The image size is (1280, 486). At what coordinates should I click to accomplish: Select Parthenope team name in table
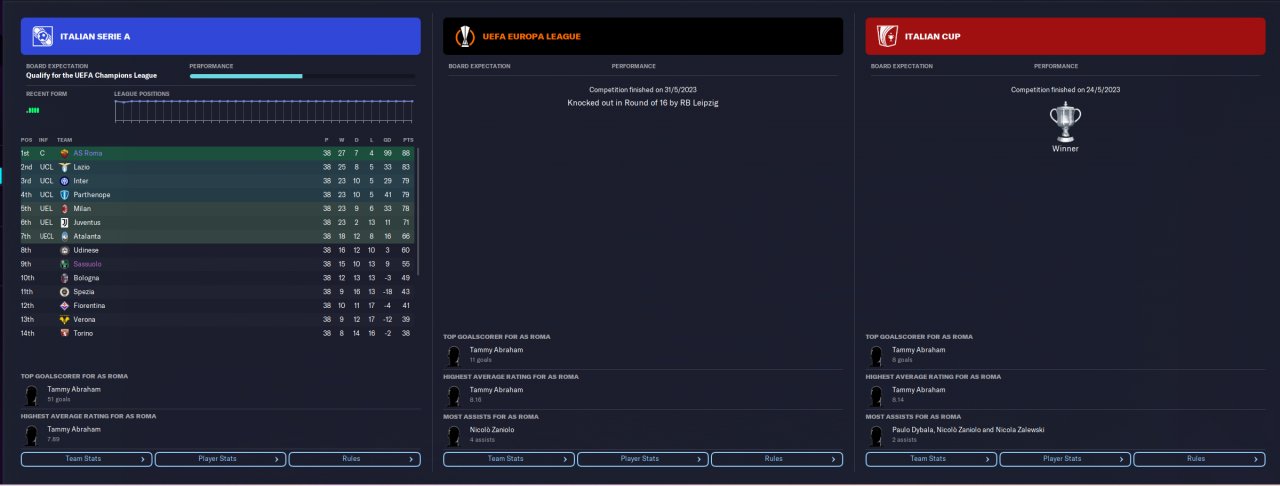pyautogui.click(x=92, y=195)
